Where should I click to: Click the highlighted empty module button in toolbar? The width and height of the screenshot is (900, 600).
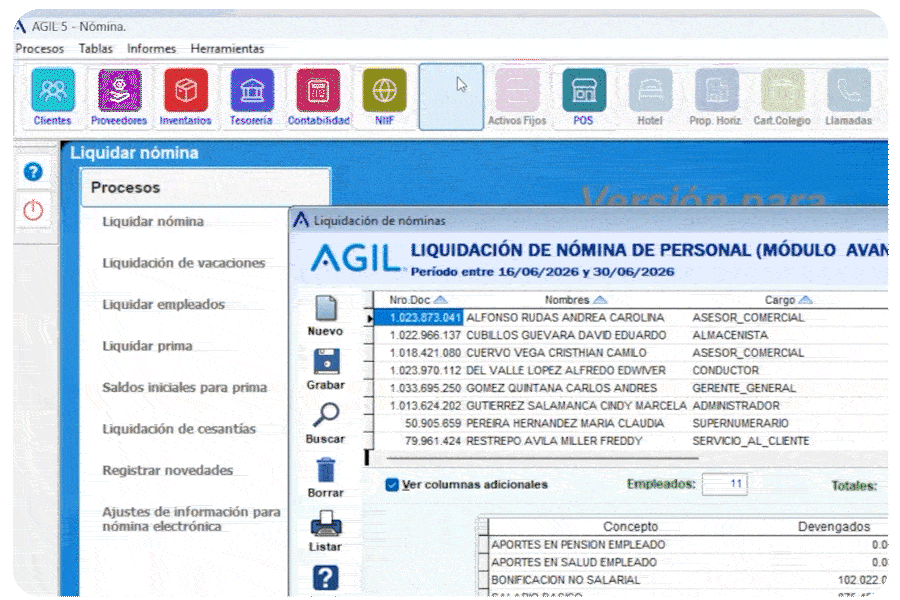pyautogui.click(x=451, y=96)
